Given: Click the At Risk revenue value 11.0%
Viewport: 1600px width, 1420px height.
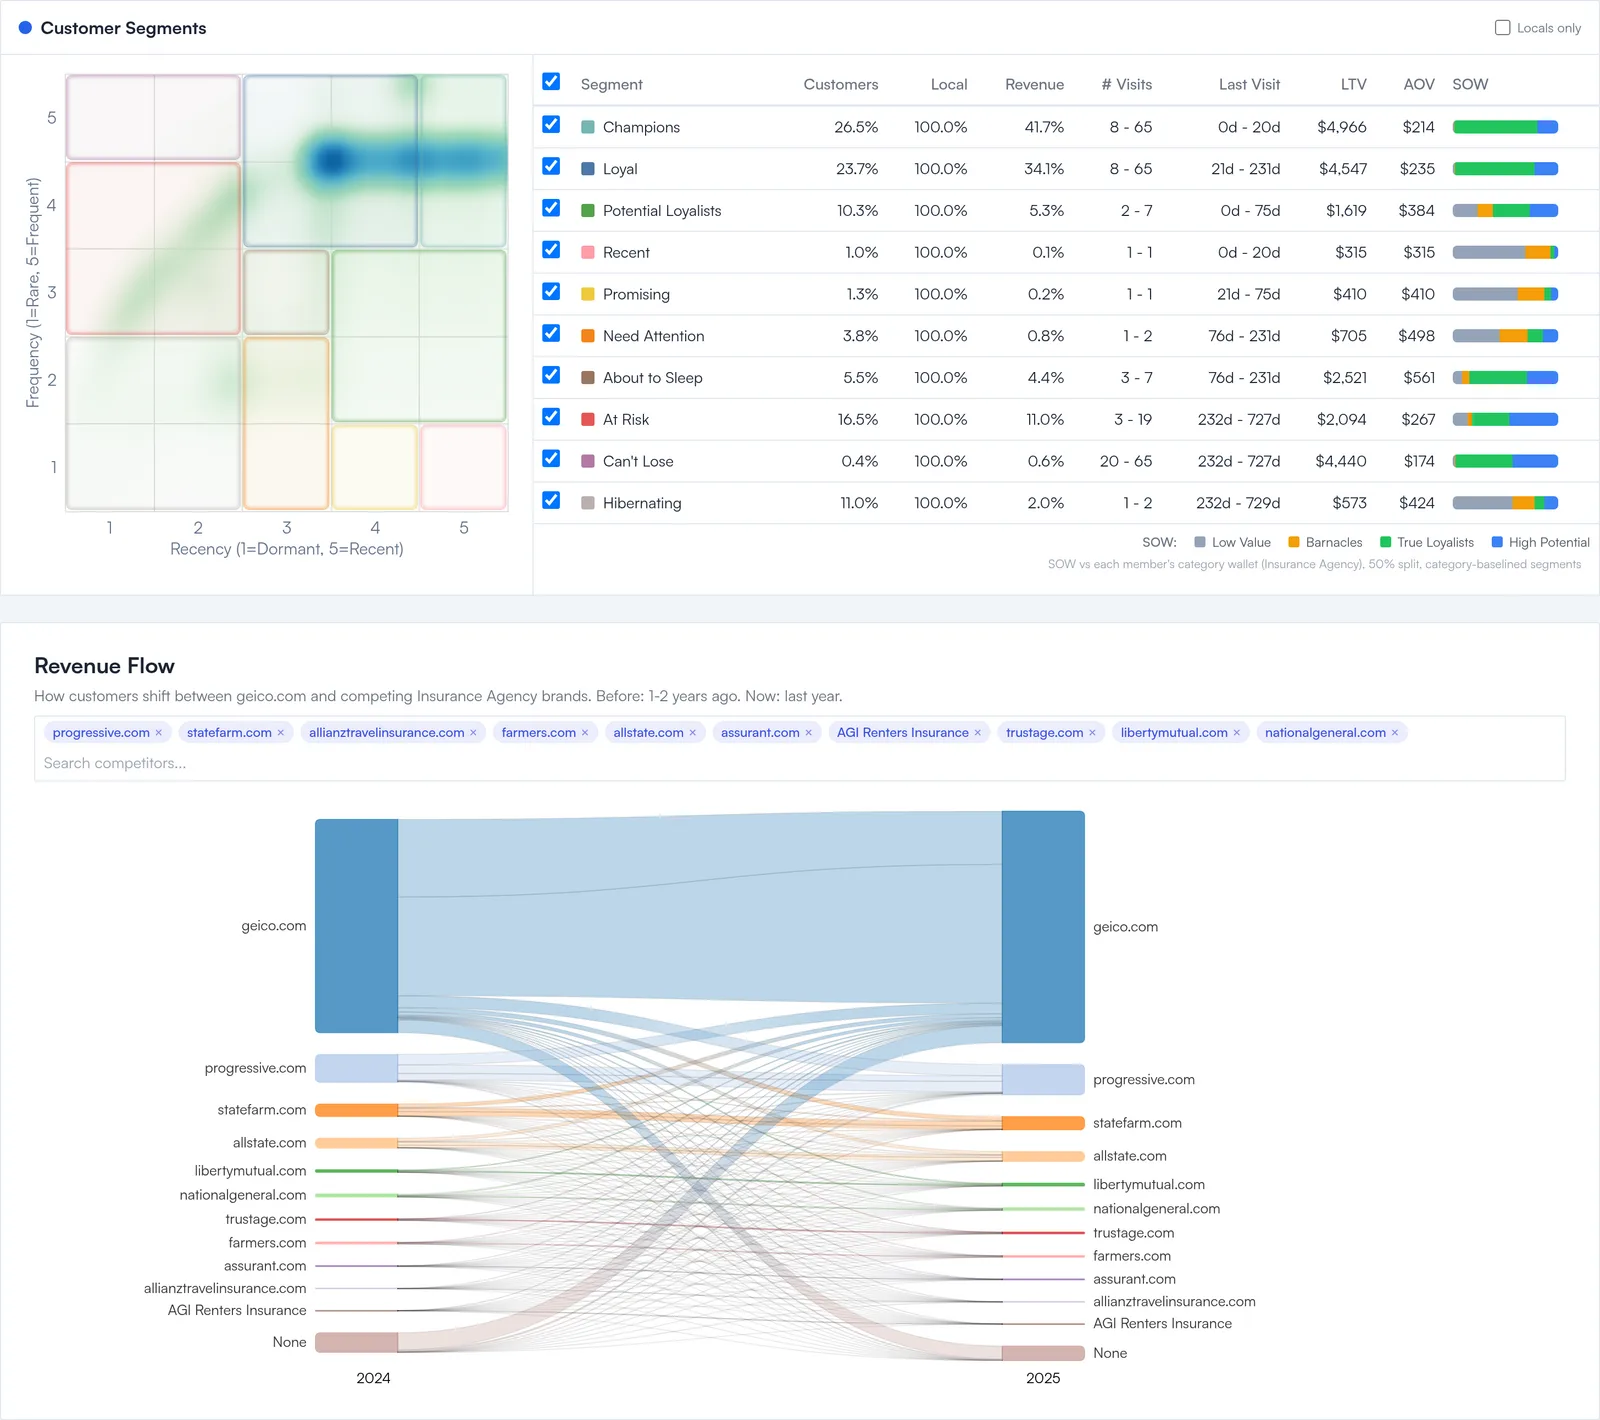Looking at the screenshot, I should pyautogui.click(x=1044, y=419).
